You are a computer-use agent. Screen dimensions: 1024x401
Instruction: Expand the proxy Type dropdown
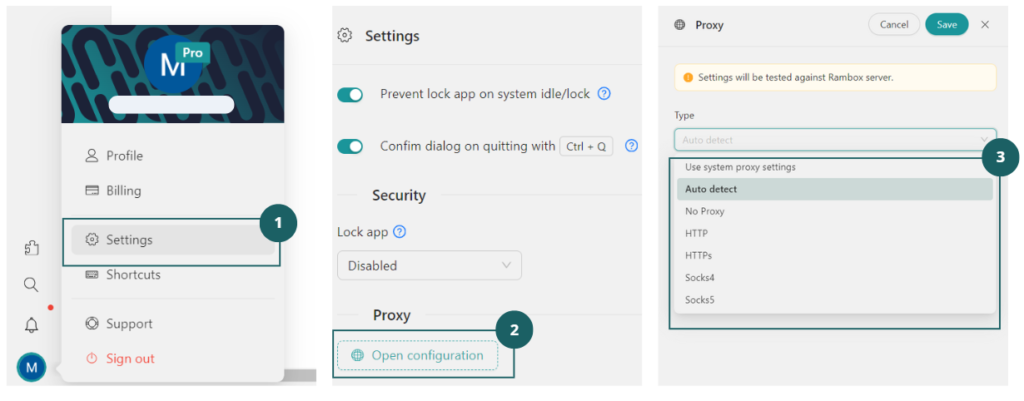coord(835,140)
